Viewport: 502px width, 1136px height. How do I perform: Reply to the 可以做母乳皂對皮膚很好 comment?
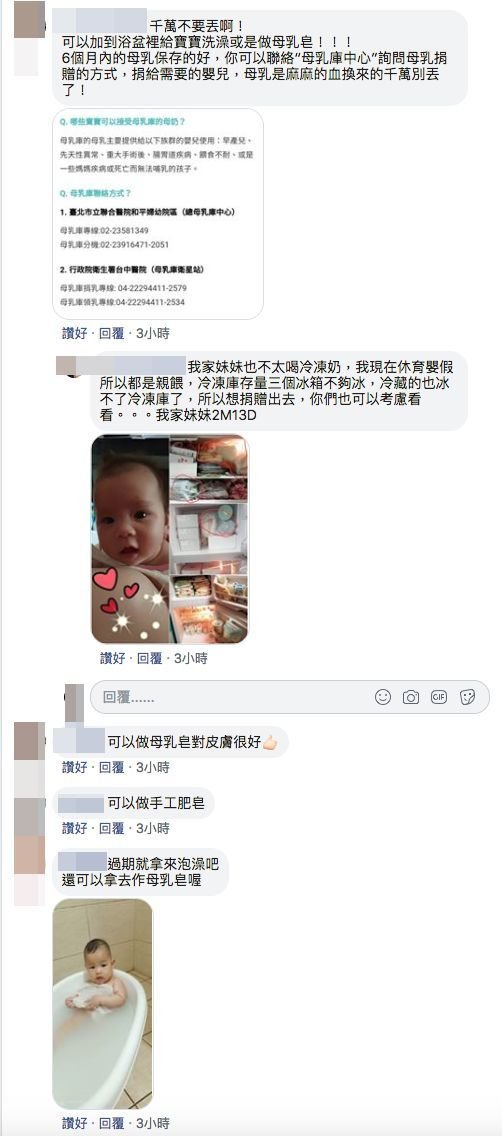pyautogui.click(x=111, y=767)
